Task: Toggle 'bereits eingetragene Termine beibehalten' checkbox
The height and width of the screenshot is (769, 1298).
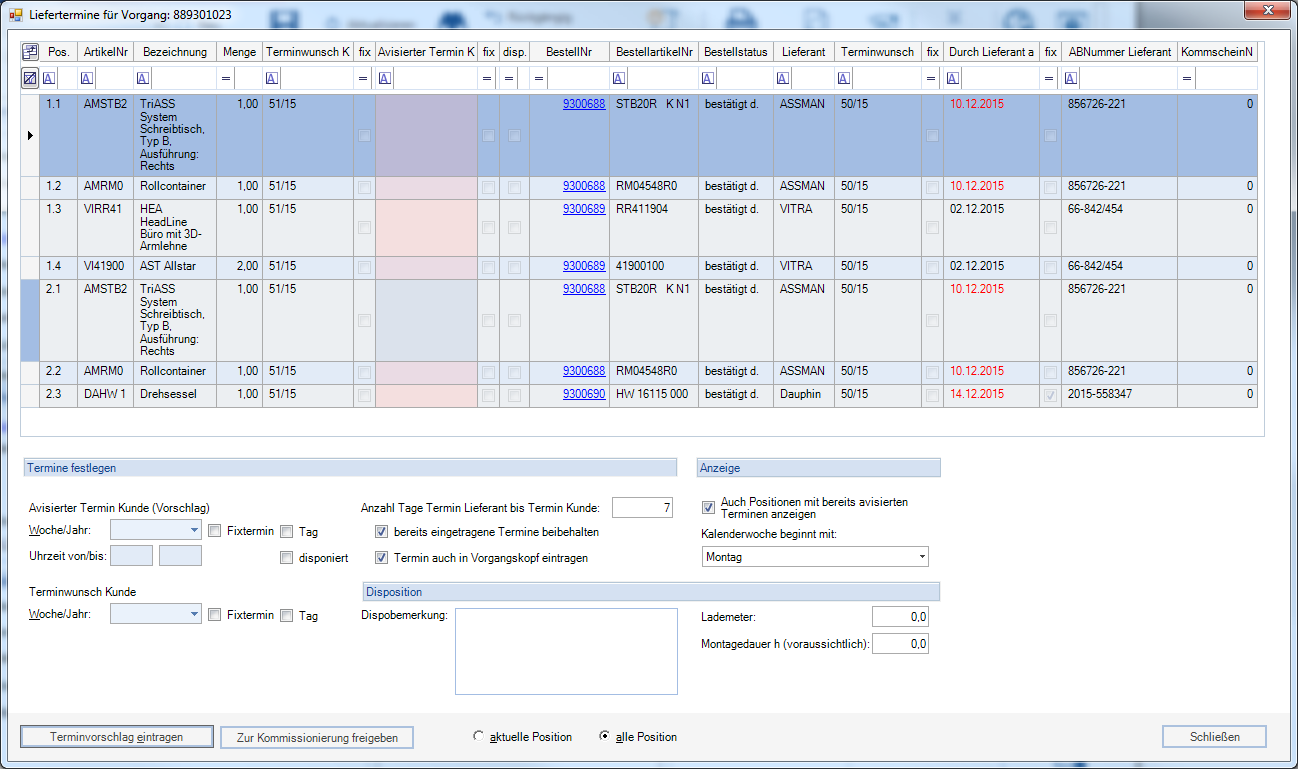Action: click(x=381, y=532)
